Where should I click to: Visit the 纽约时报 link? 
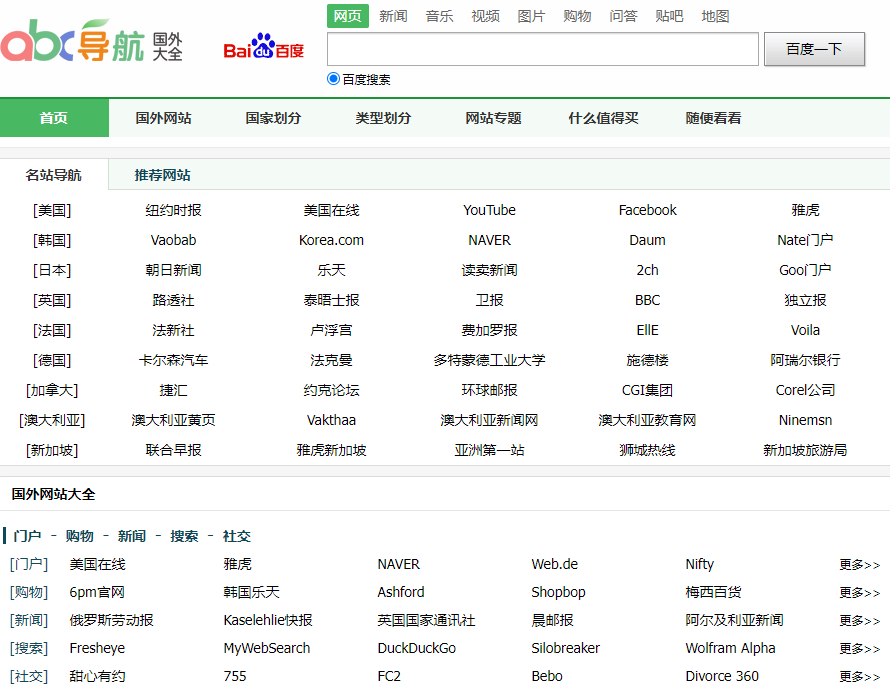tap(174, 210)
